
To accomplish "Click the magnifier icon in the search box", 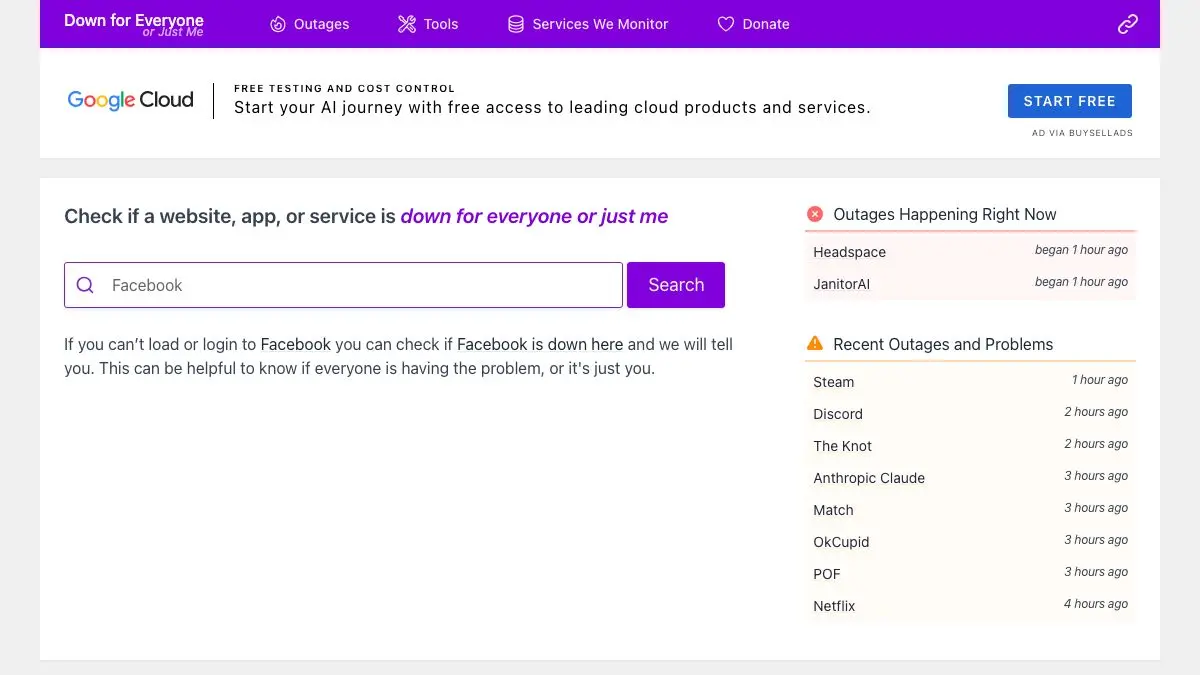I will click(85, 285).
